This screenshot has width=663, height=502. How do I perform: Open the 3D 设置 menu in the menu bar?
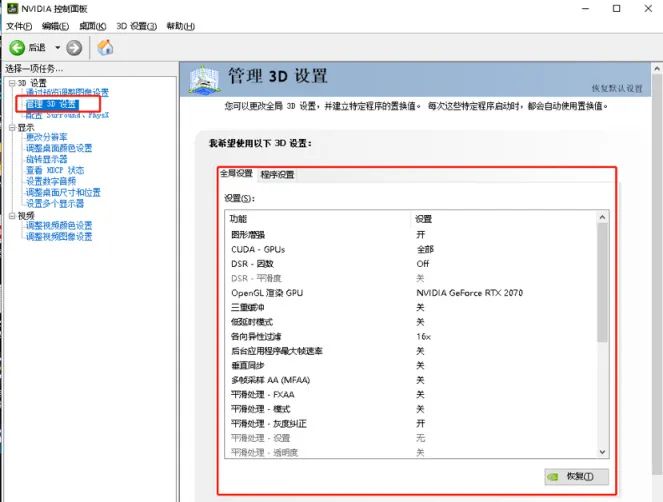[136, 25]
